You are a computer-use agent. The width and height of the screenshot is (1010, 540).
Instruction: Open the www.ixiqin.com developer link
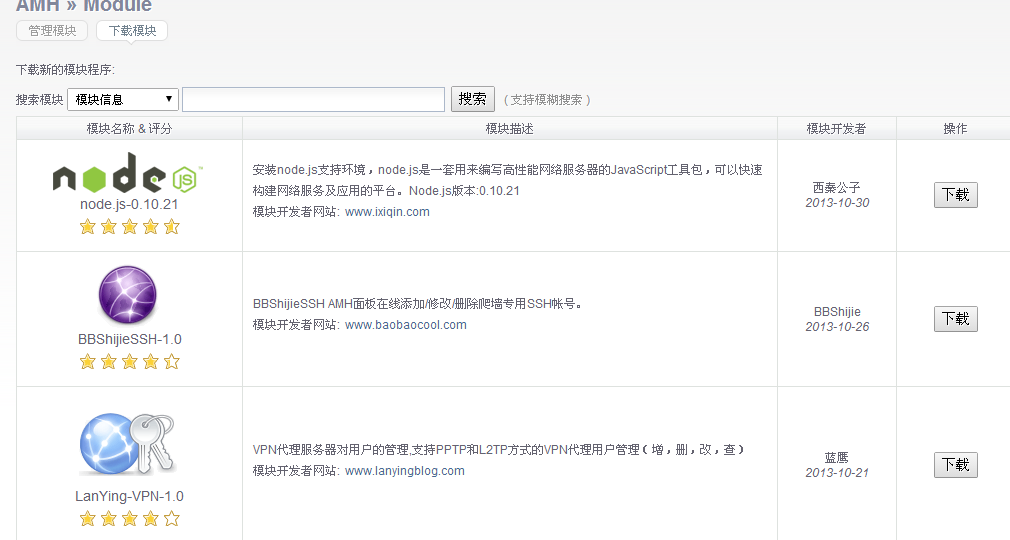pos(387,212)
